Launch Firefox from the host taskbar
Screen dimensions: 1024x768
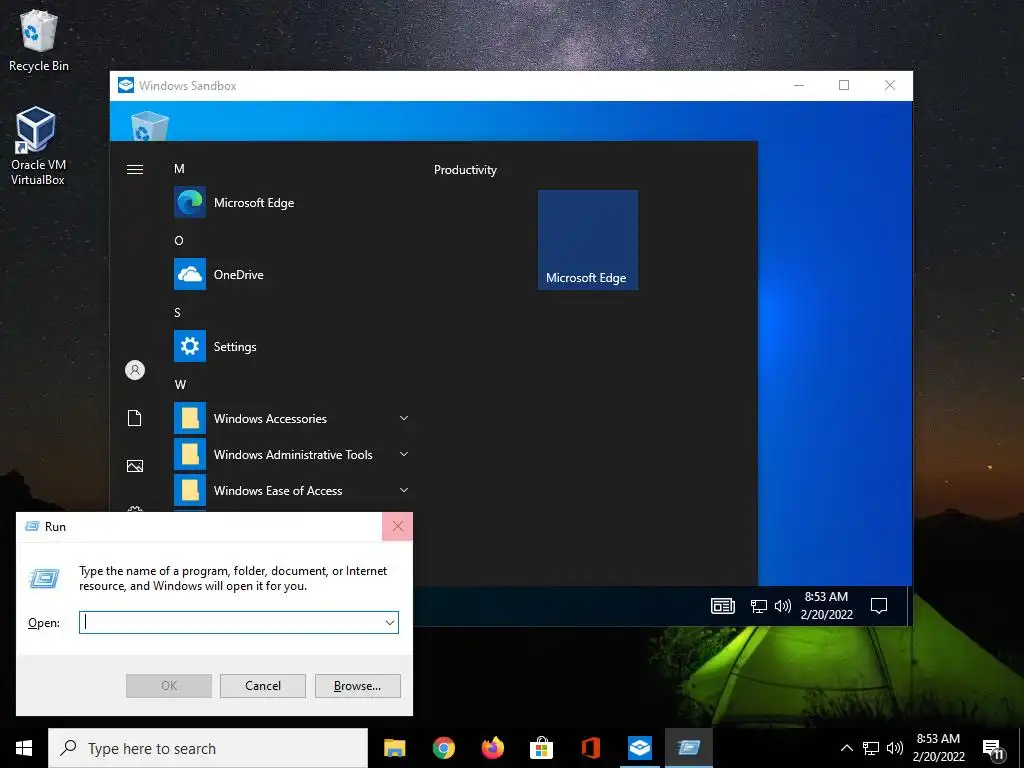pyautogui.click(x=492, y=748)
